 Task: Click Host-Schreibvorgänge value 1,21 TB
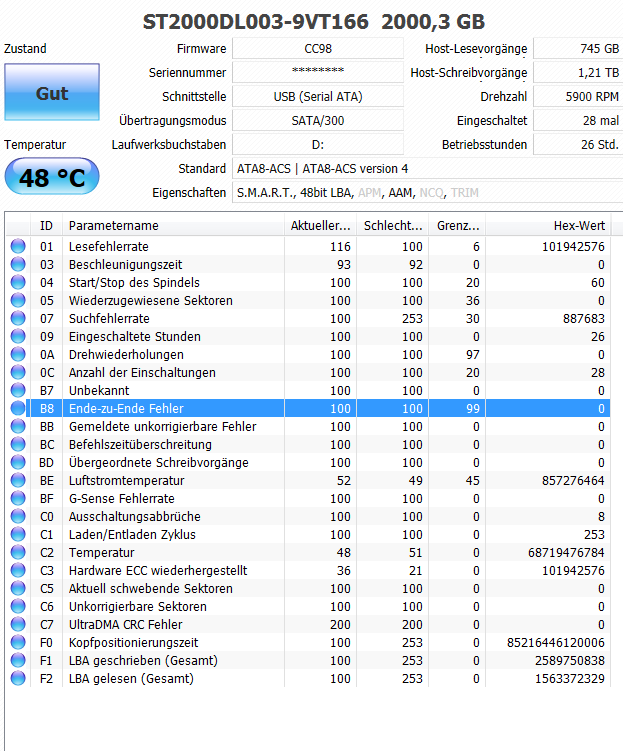coord(578,72)
